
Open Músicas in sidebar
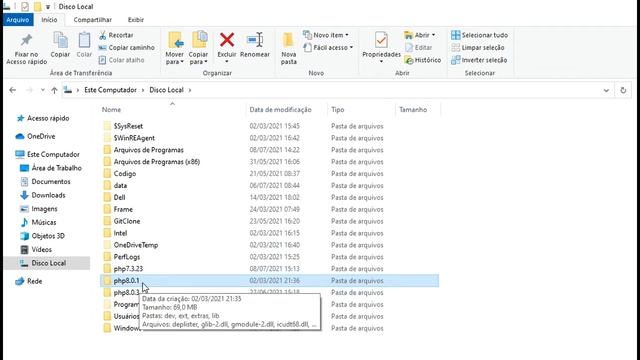(38, 222)
